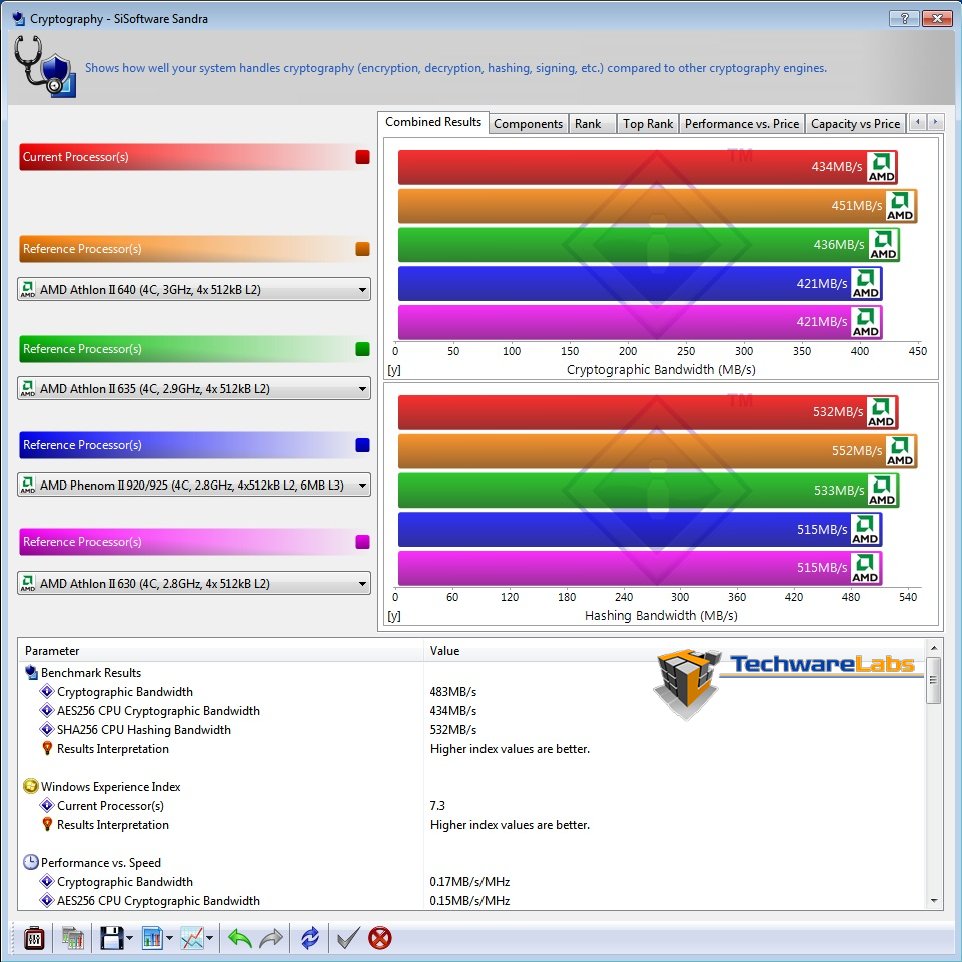Click the stethoscope Sandra module icon
The height and width of the screenshot is (962, 962).
coord(44,66)
